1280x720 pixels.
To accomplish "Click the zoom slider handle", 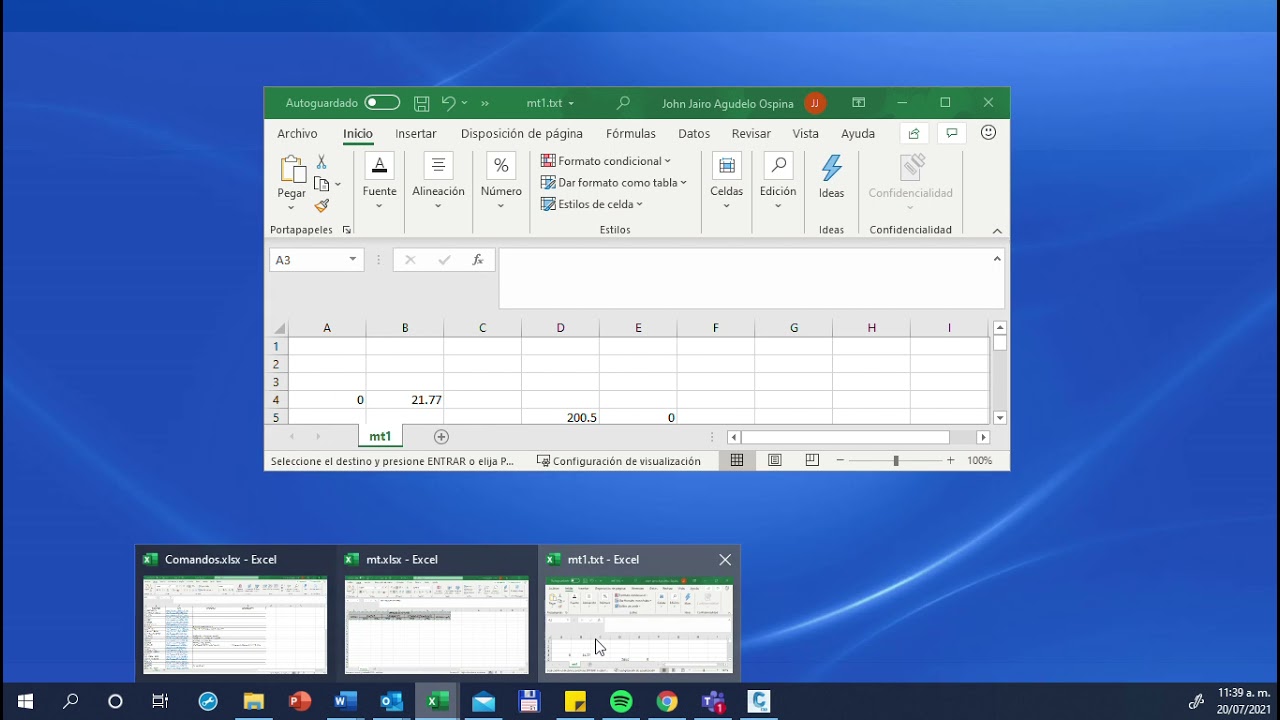I will pyautogui.click(x=896, y=461).
